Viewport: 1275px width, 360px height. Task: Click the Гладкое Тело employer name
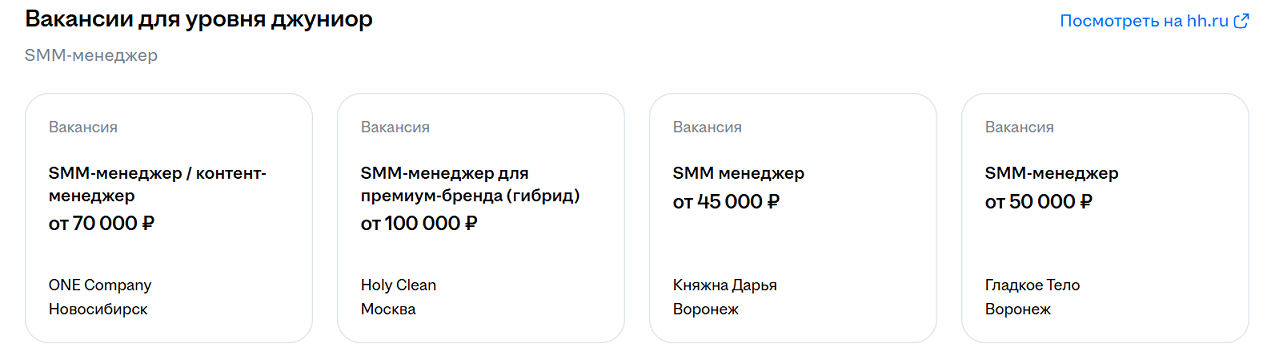coord(1032,285)
